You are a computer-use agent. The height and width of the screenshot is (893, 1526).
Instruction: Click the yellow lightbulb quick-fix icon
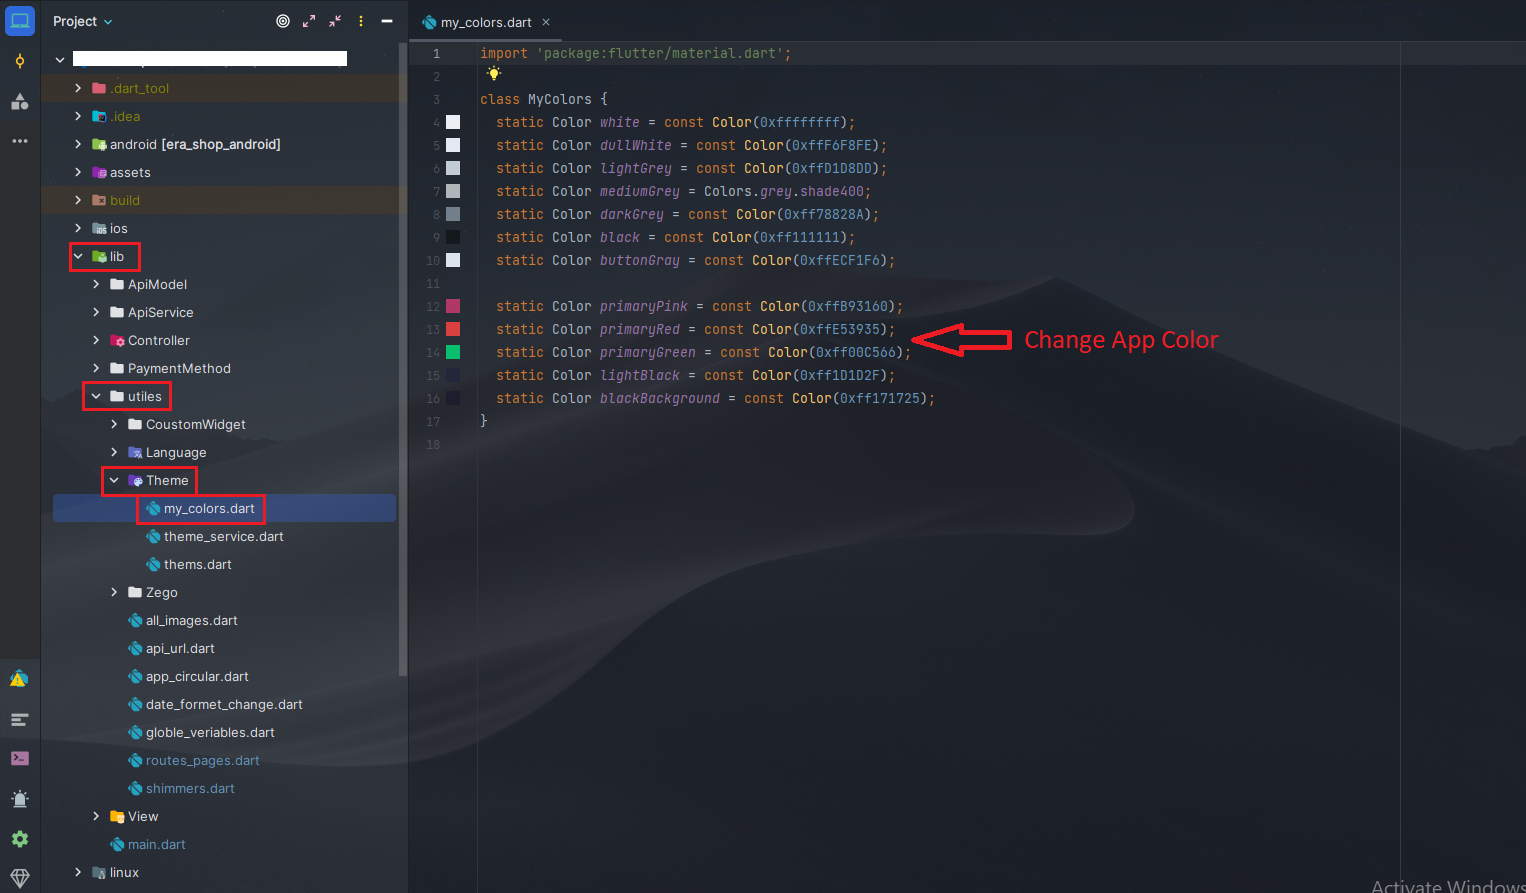point(493,74)
